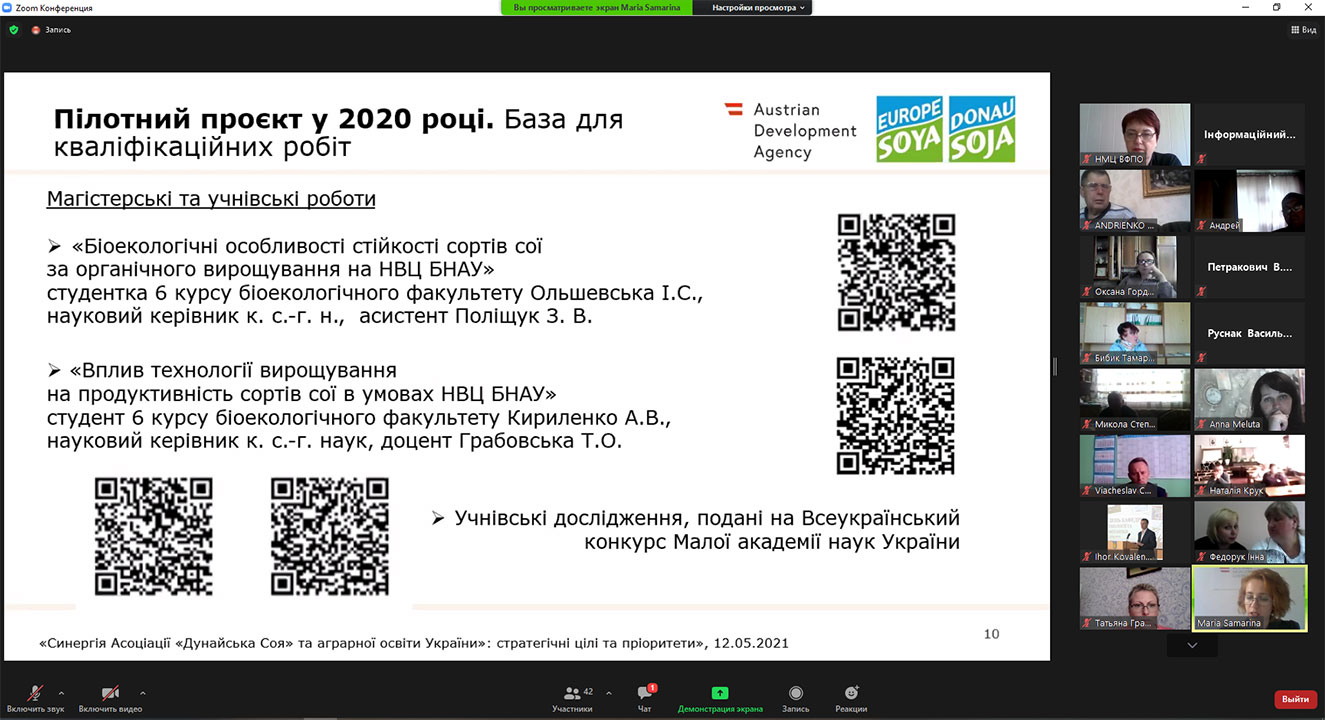This screenshot has height=720, width=1325.
Task: Select the Андрей participant video
Action: pos(1249,201)
